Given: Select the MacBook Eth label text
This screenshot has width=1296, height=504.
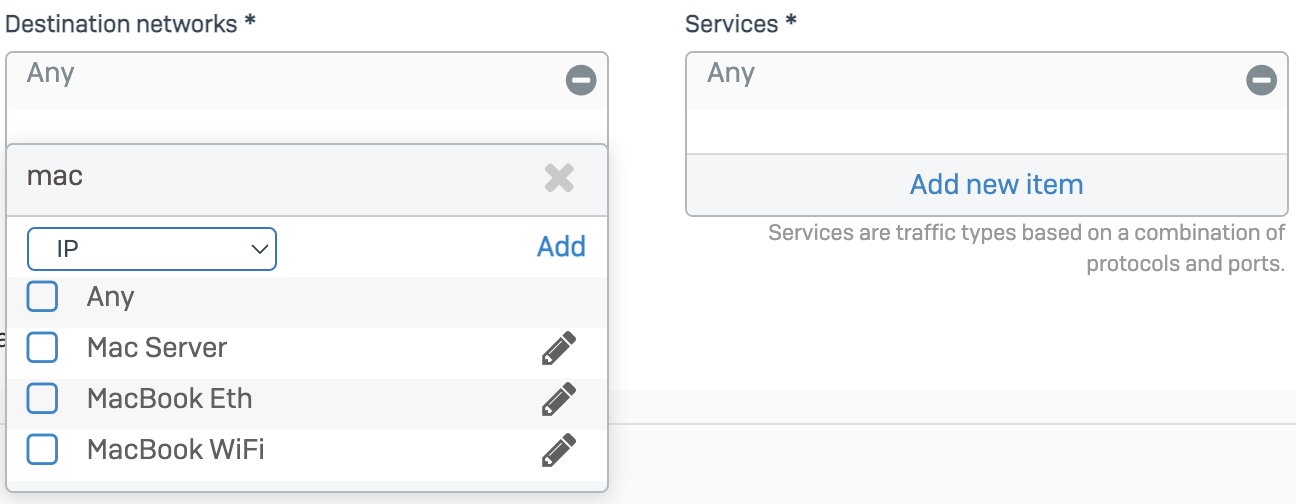Looking at the screenshot, I should [170, 399].
